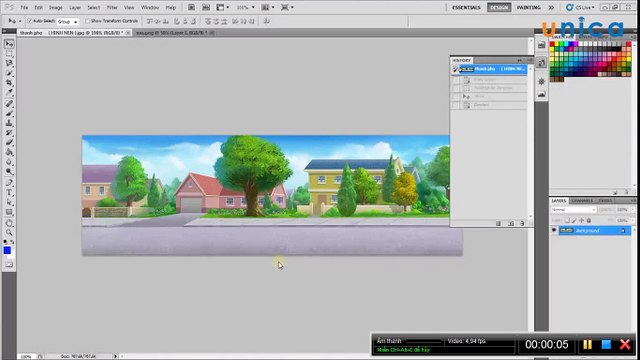The image size is (640, 360).
Task: Hide the Background layer with eye icon
Action: tap(554, 231)
